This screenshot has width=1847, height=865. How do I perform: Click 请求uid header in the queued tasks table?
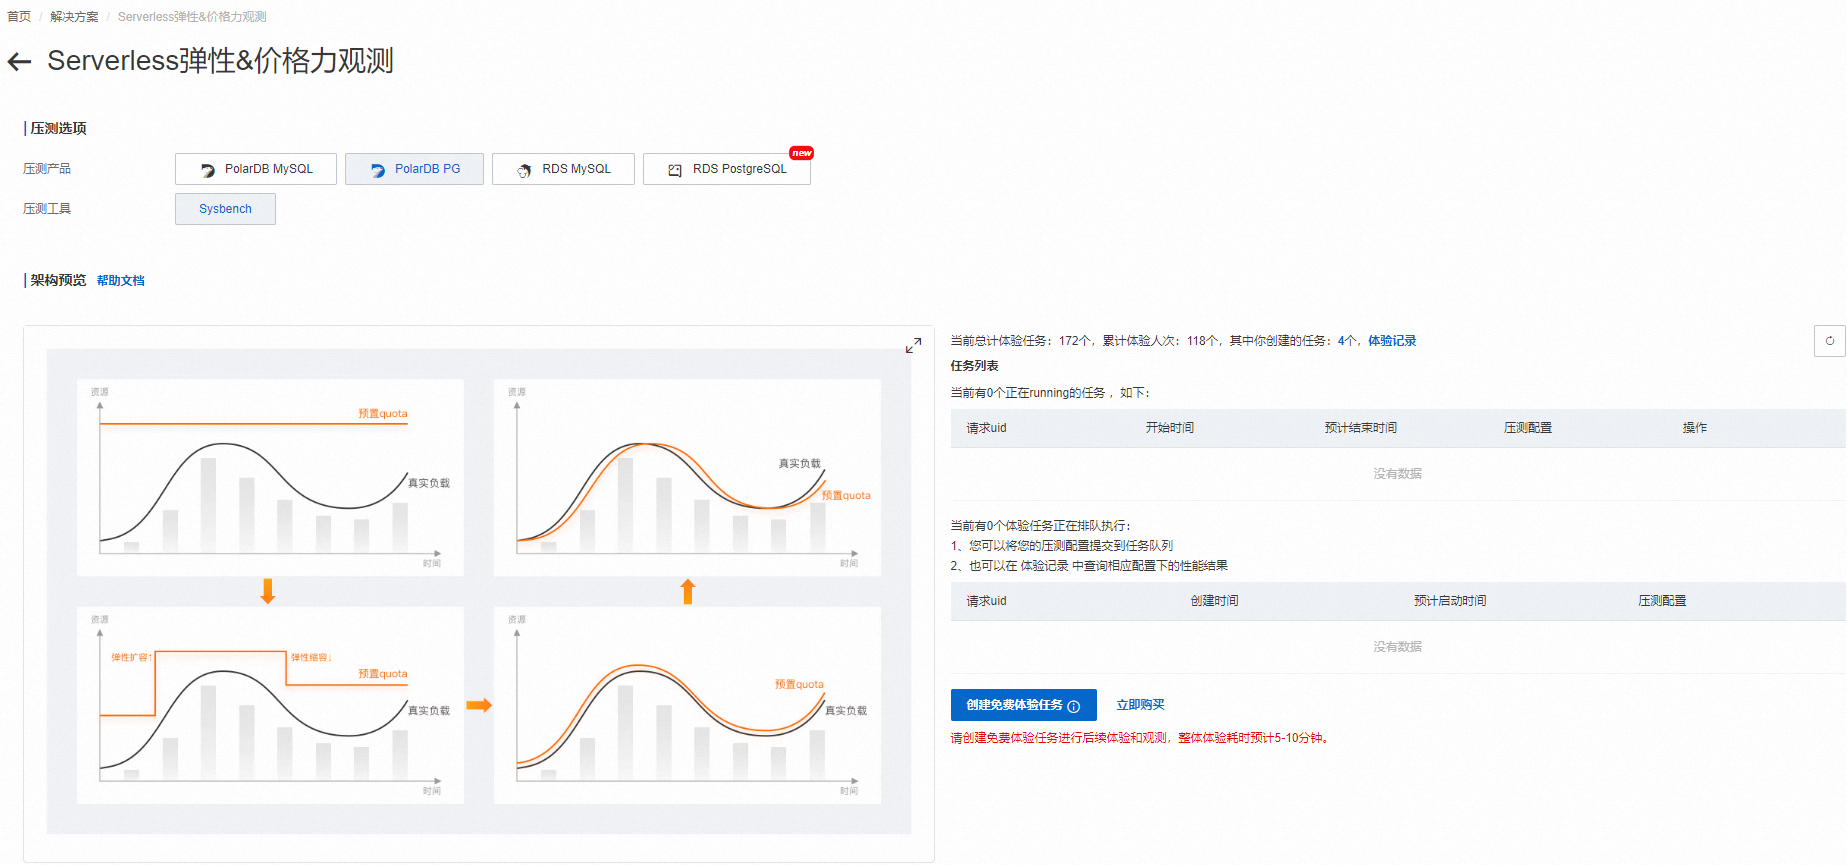pos(987,601)
